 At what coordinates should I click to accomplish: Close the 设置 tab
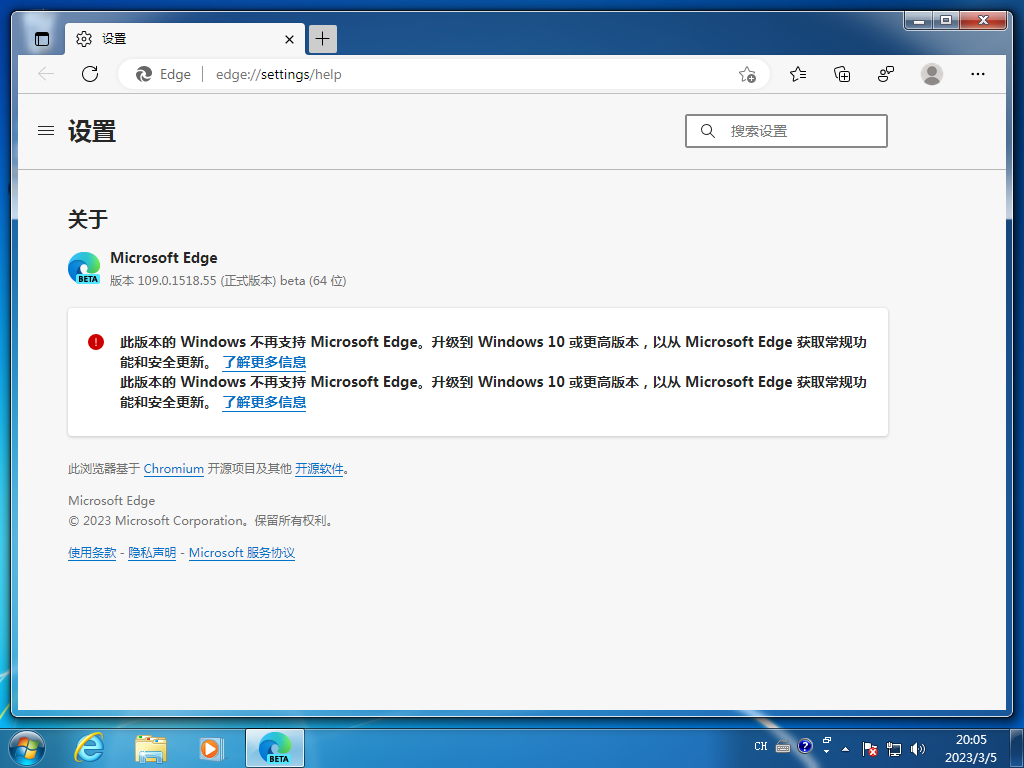(x=289, y=39)
